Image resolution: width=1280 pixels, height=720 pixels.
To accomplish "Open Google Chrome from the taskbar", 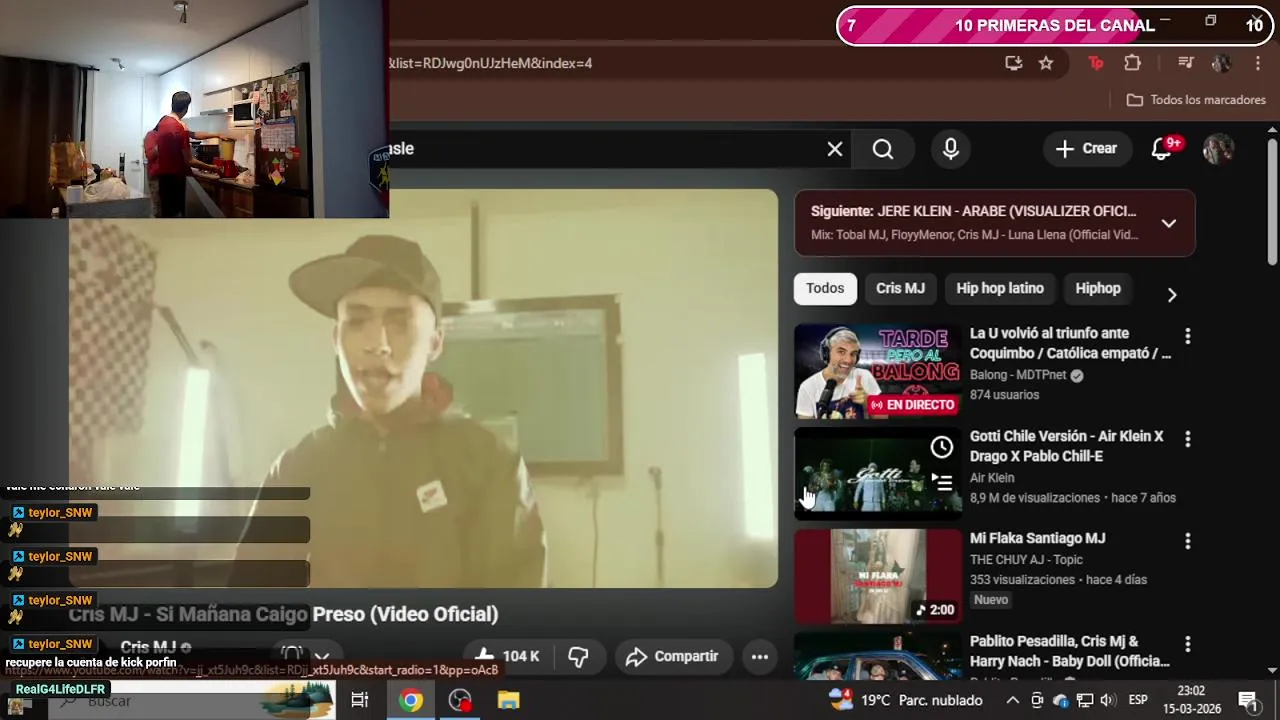I will pyautogui.click(x=410, y=701).
